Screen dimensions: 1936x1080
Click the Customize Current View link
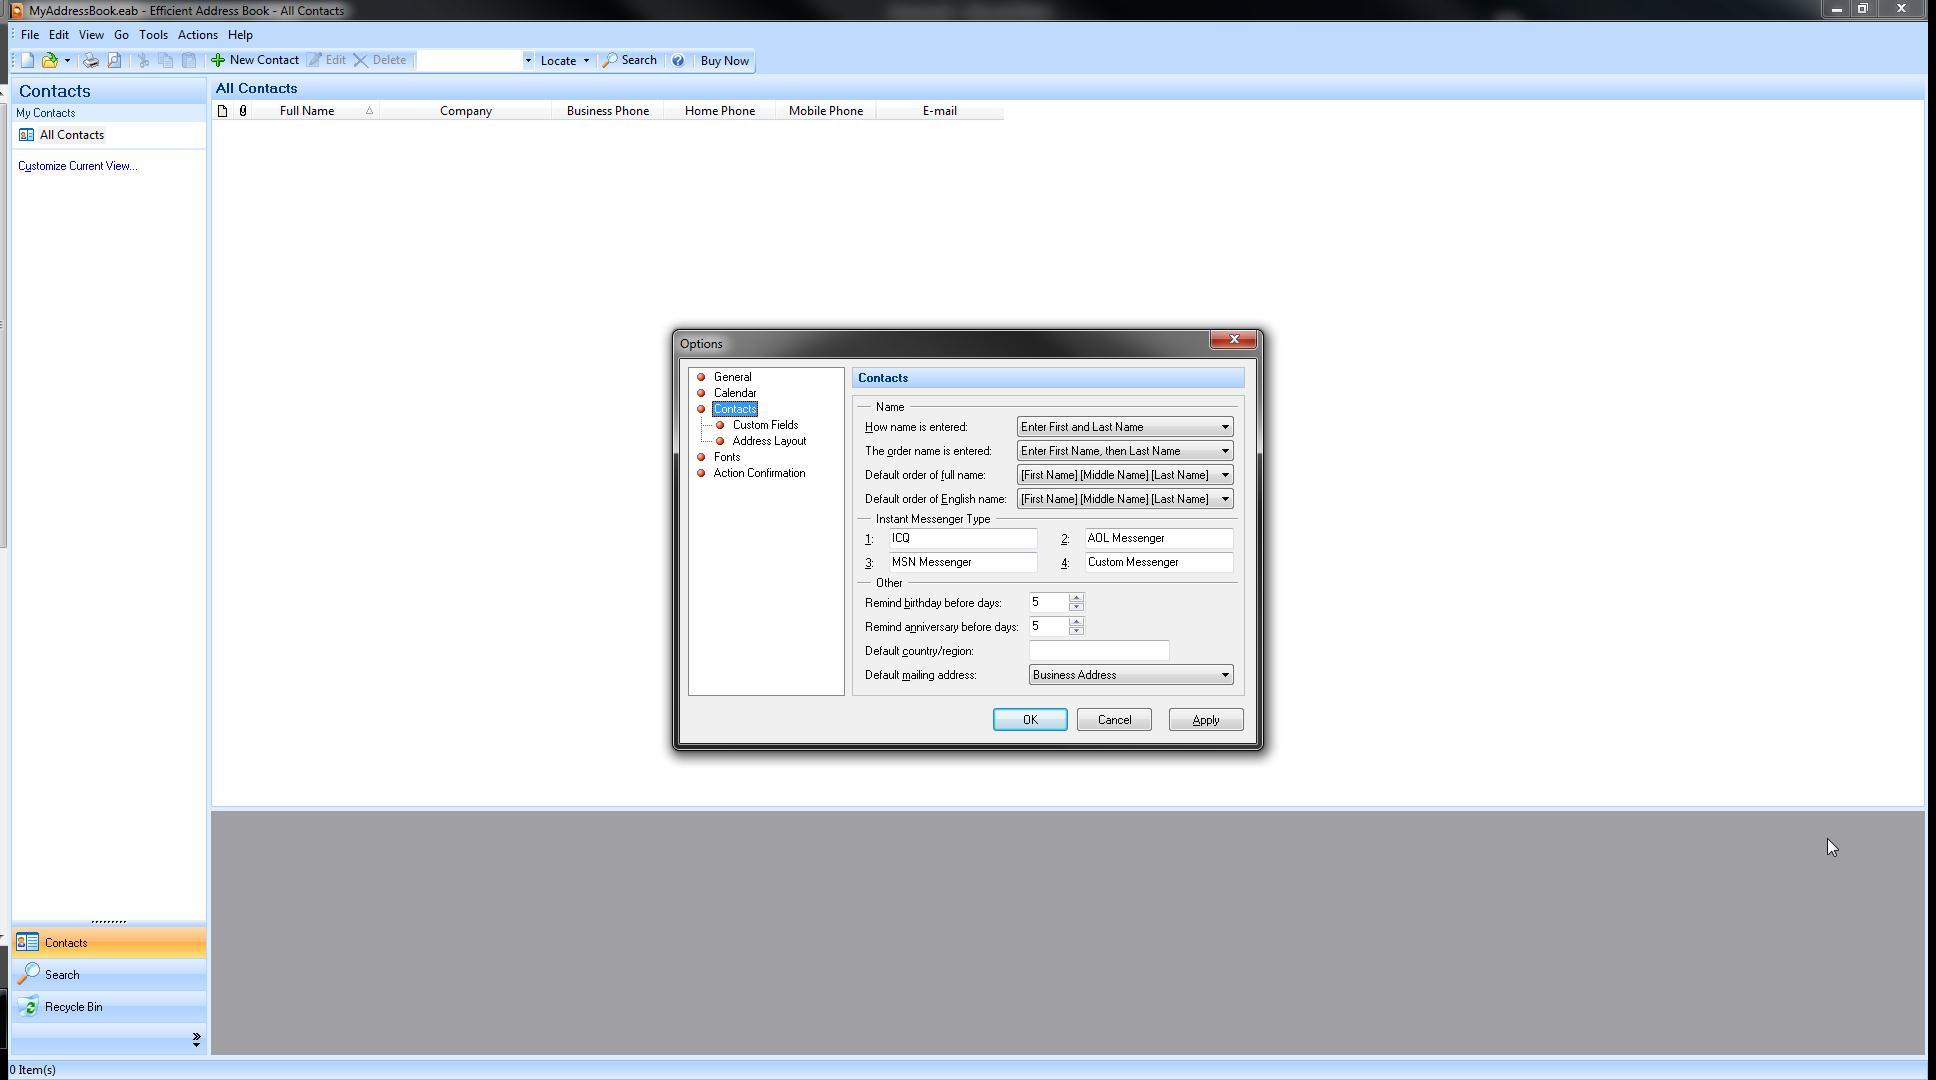(x=78, y=166)
